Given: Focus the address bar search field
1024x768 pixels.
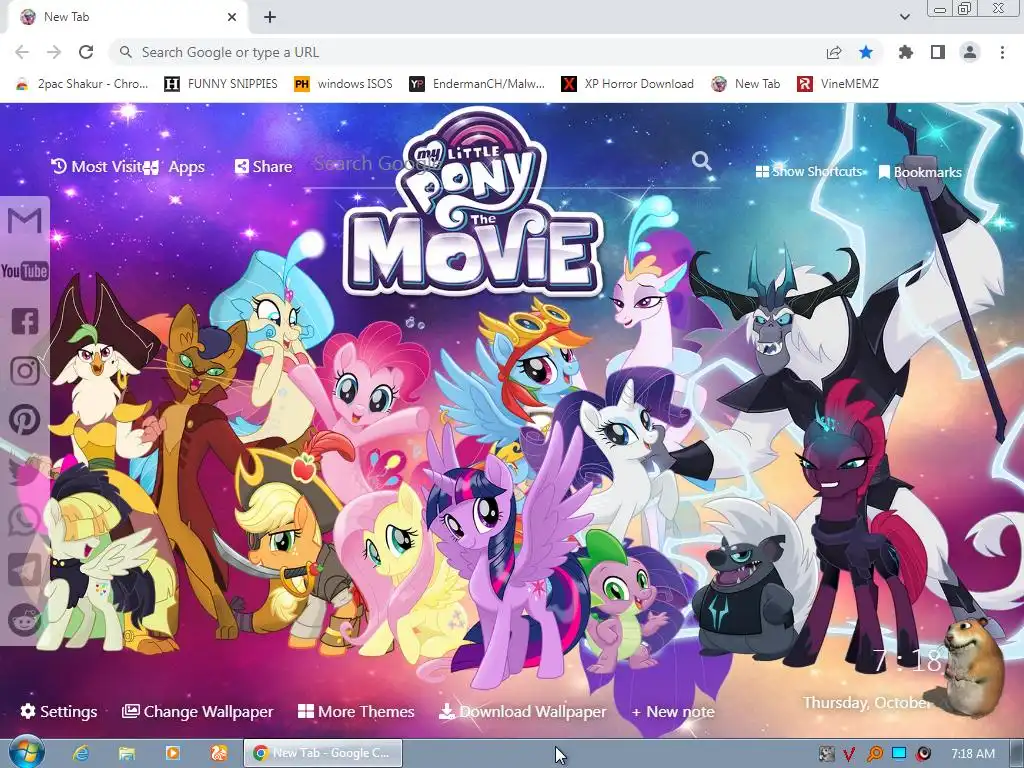Looking at the screenshot, I should pyautogui.click(x=467, y=52).
